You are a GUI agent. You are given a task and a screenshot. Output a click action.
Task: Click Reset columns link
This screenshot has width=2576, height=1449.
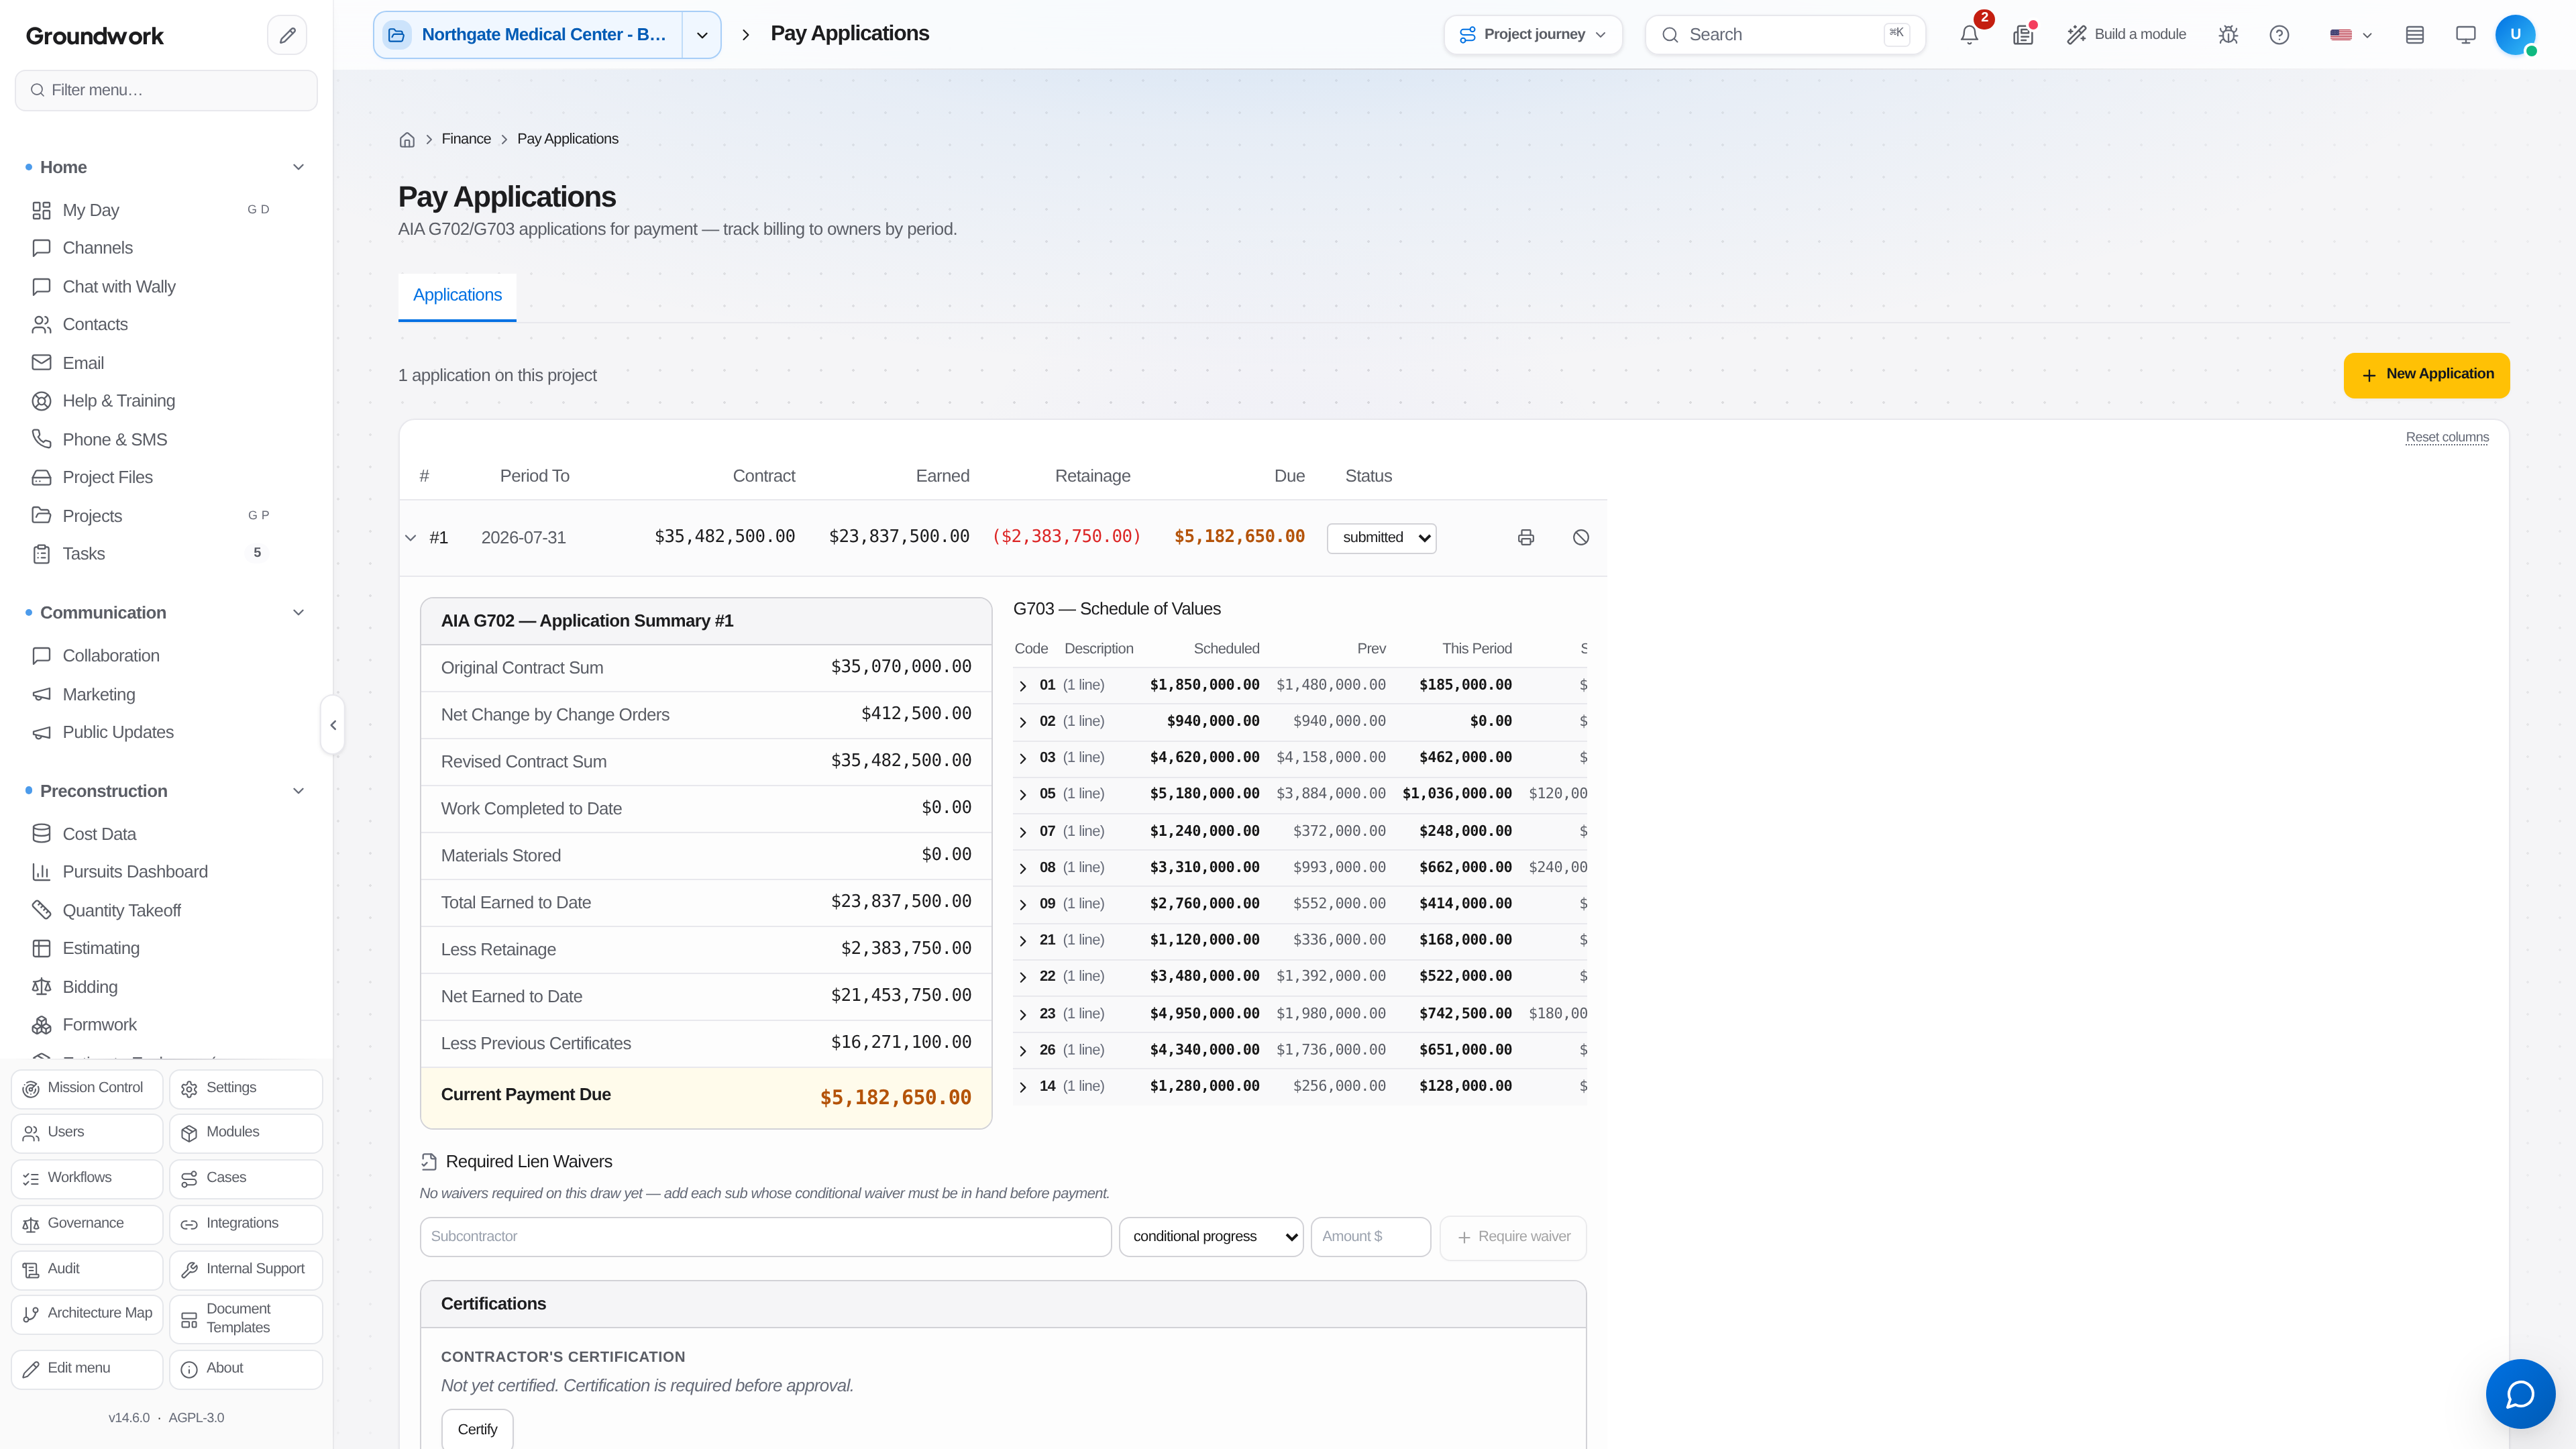2447,437
